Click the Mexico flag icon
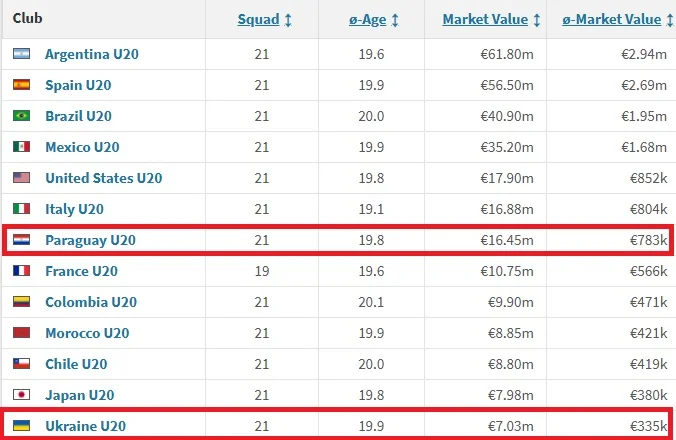 click(x=22, y=147)
